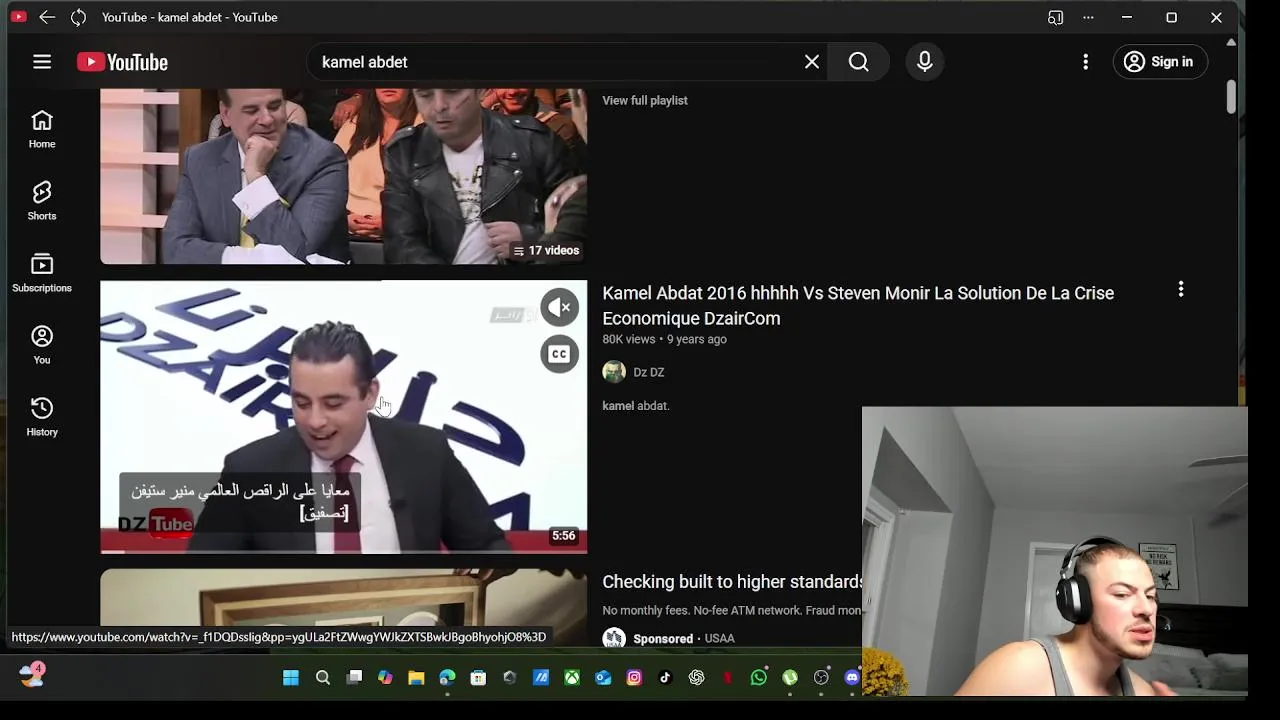Open the Dz DZ channel name
The height and width of the screenshot is (720, 1280).
pos(648,372)
